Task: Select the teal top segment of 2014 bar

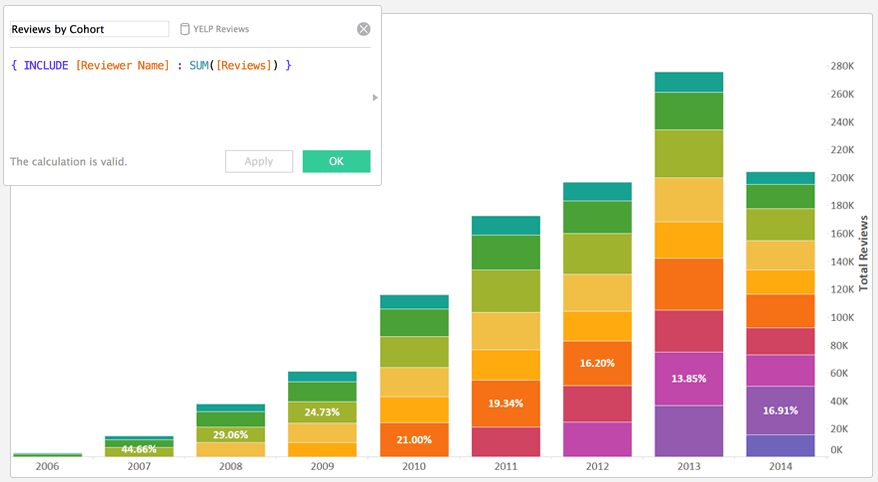Action: coord(781,178)
